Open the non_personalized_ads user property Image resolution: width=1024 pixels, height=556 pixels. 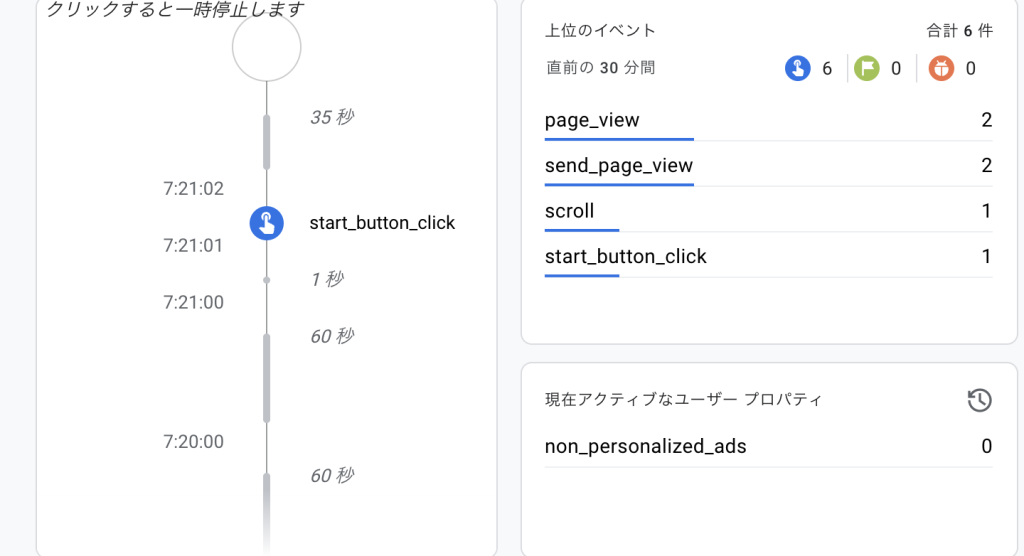(645, 446)
